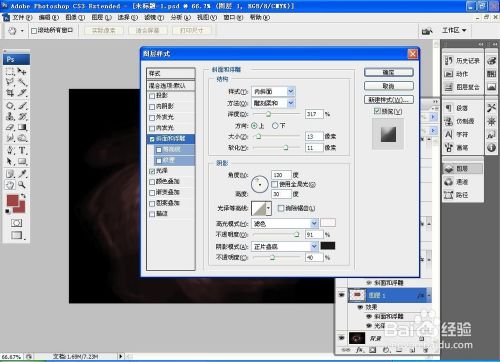Viewport: 500px width, 362px height.
Task: Select the Slice tool
Action: [x=22, y=93]
